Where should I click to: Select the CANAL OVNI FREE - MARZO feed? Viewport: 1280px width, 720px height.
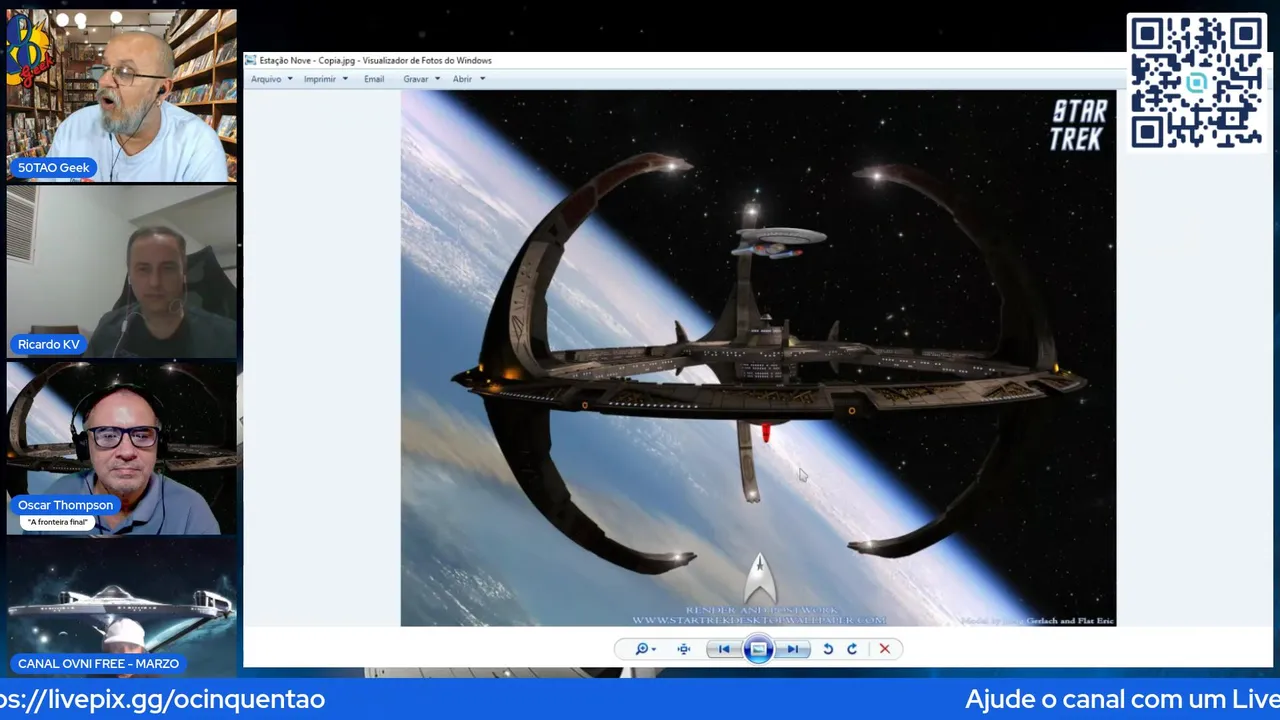pos(122,608)
